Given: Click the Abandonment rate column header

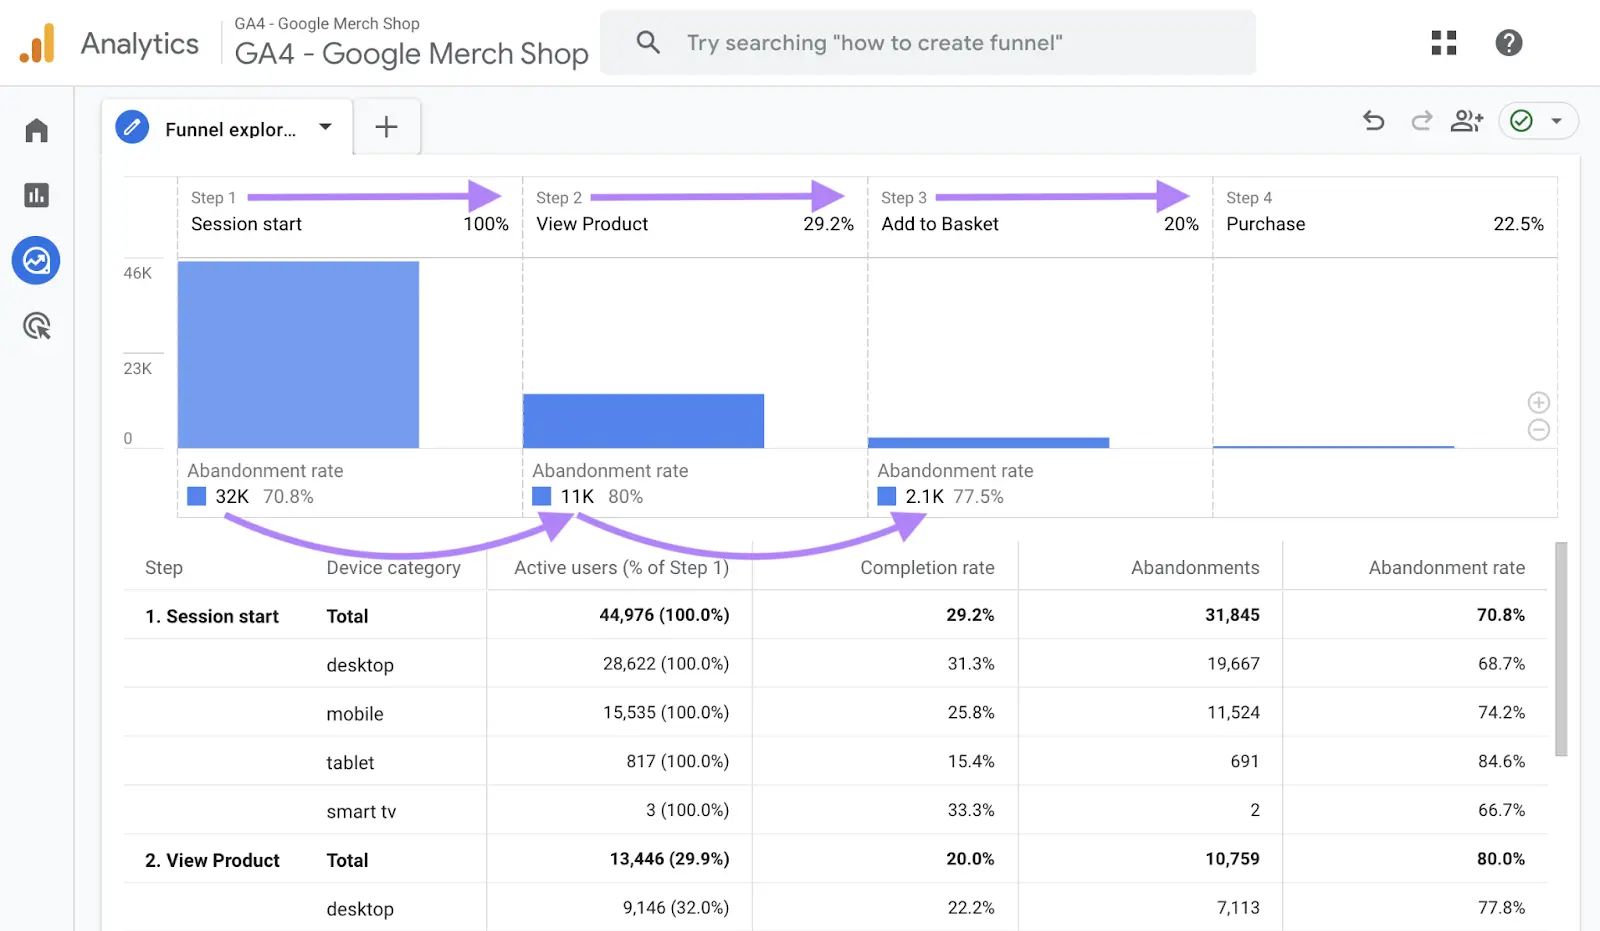Looking at the screenshot, I should [x=1446, y=568].
